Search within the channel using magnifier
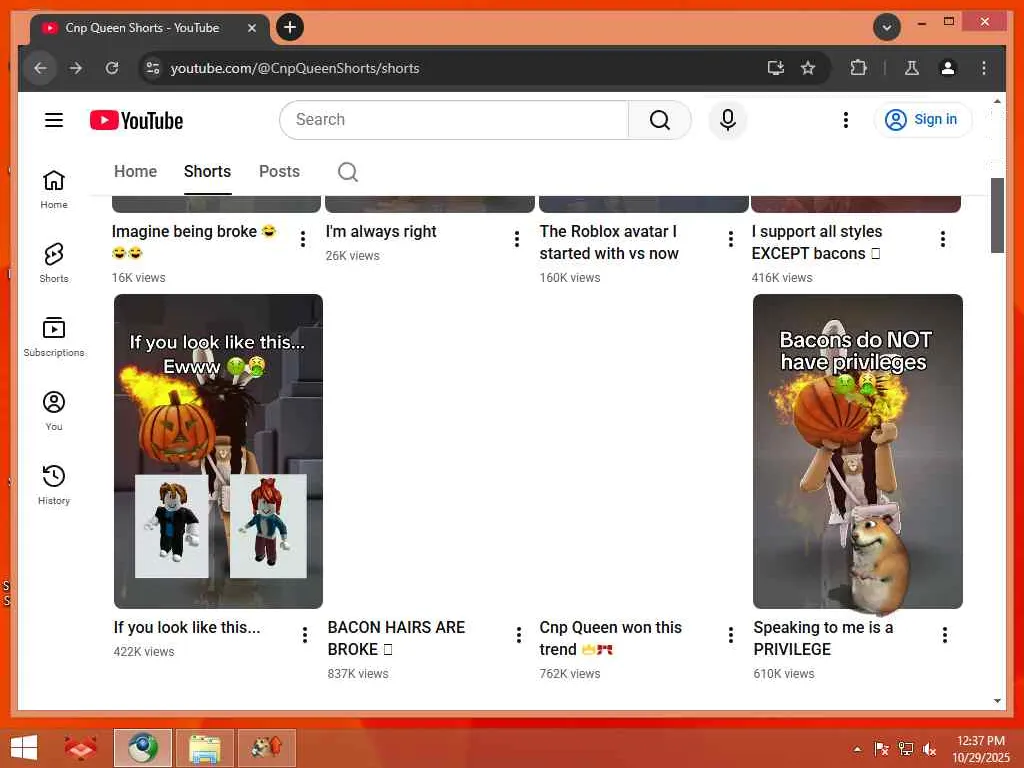1024x768 pixels. click(x=347, y=172)
